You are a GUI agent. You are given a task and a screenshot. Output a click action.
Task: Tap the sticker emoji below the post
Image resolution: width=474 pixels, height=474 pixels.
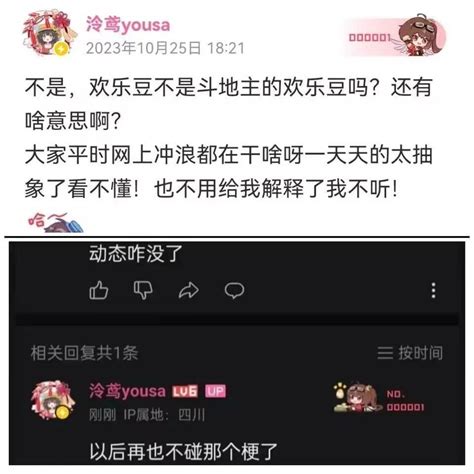click(x=55, y=223)
